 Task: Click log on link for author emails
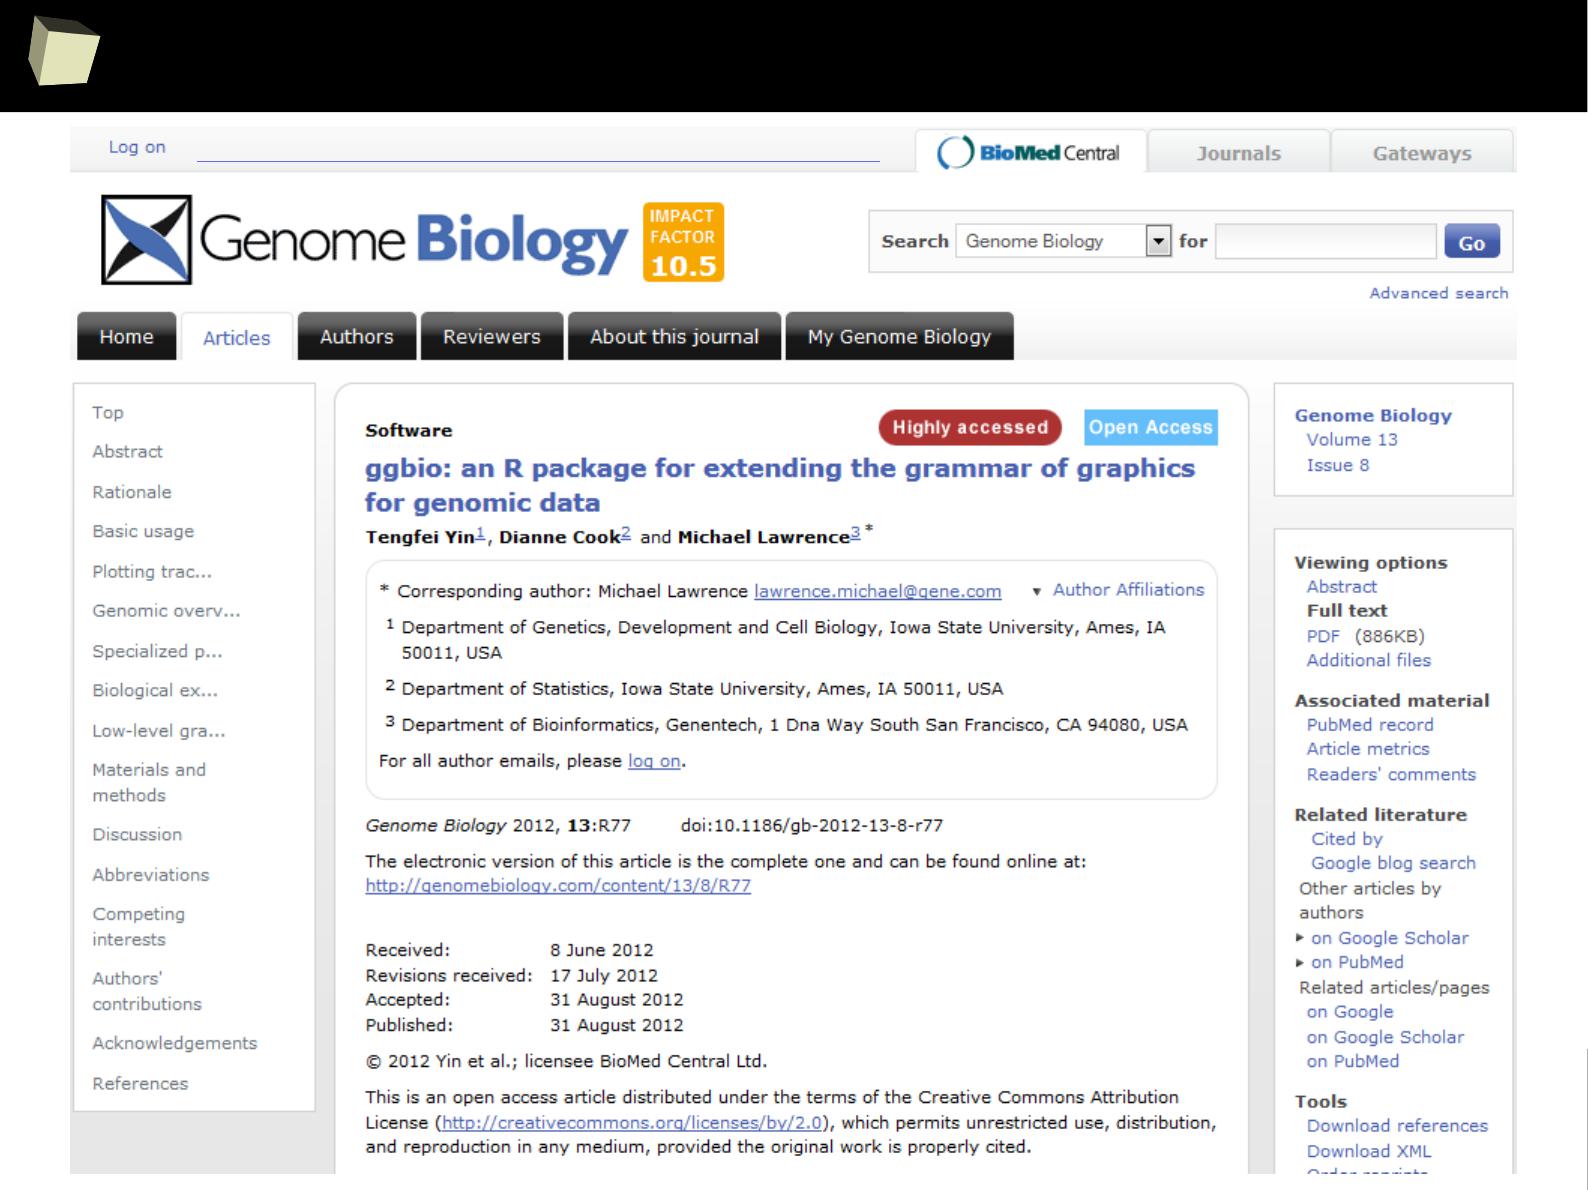(654, 761)
